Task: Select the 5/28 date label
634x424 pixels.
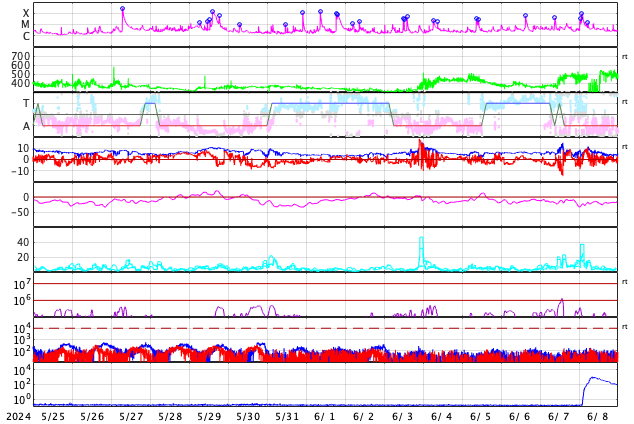Action: click(170, 417)
